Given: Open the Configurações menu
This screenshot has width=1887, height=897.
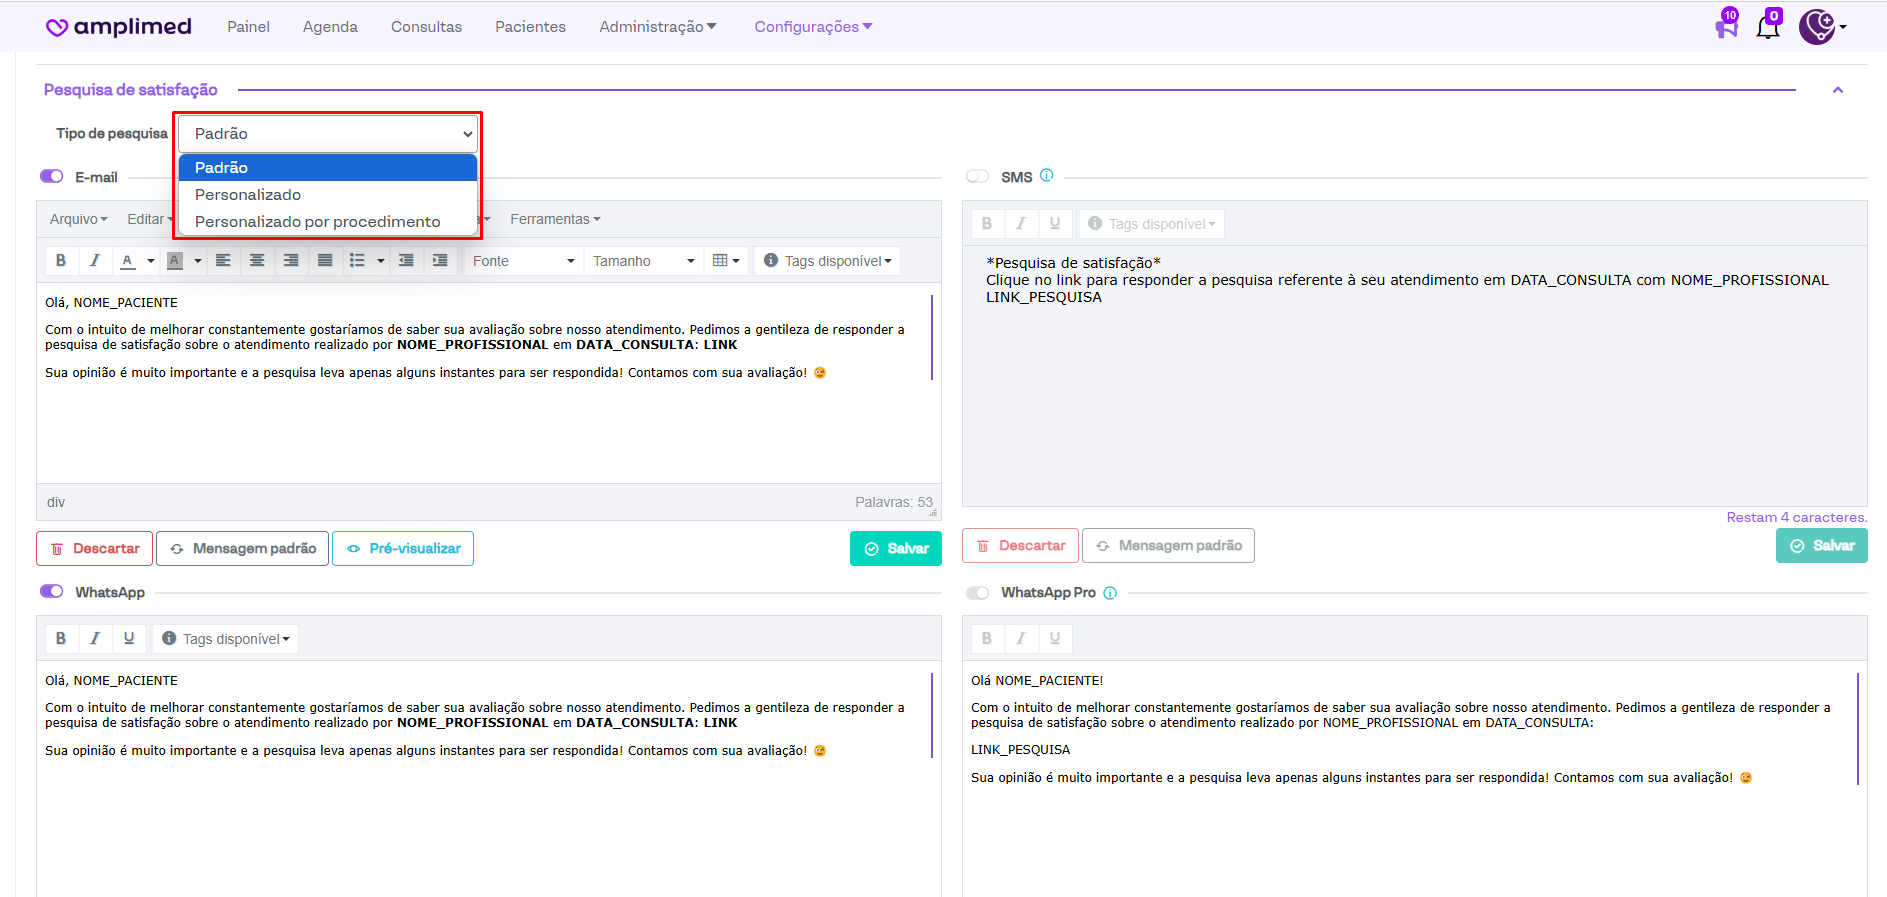Looking at the screenshot, I should [812, 27].
